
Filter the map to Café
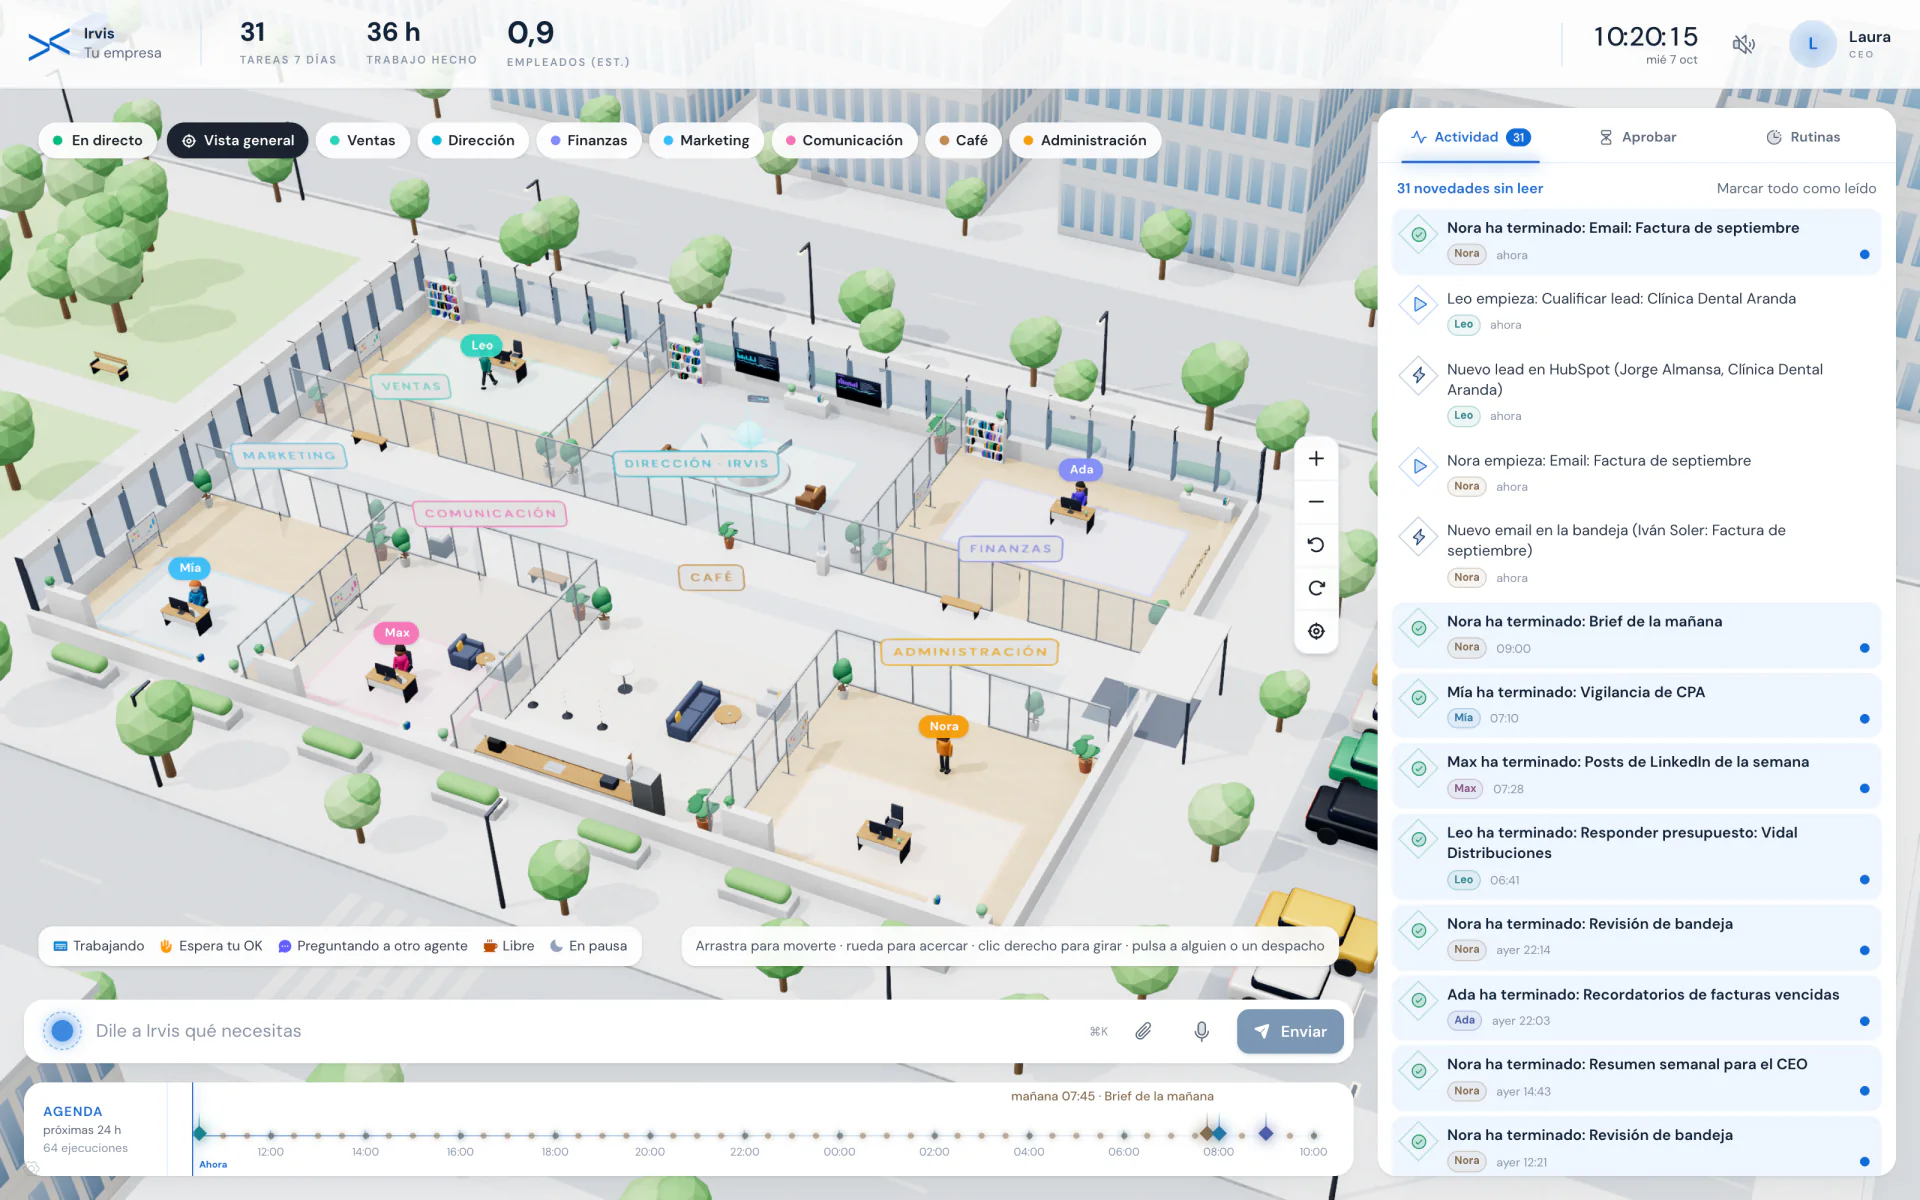point(963,140)
